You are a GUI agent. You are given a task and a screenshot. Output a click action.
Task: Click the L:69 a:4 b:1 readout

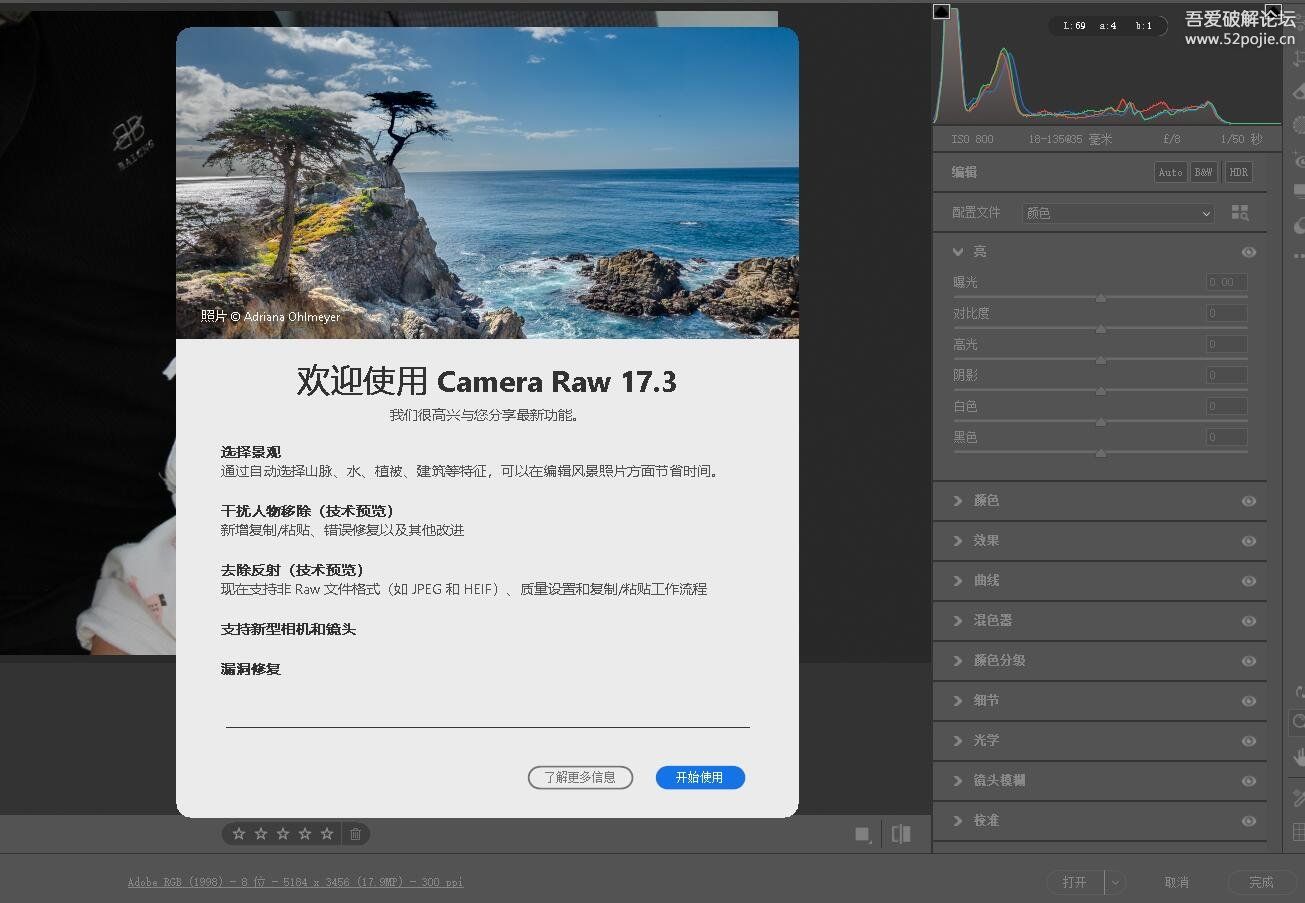1107,26
